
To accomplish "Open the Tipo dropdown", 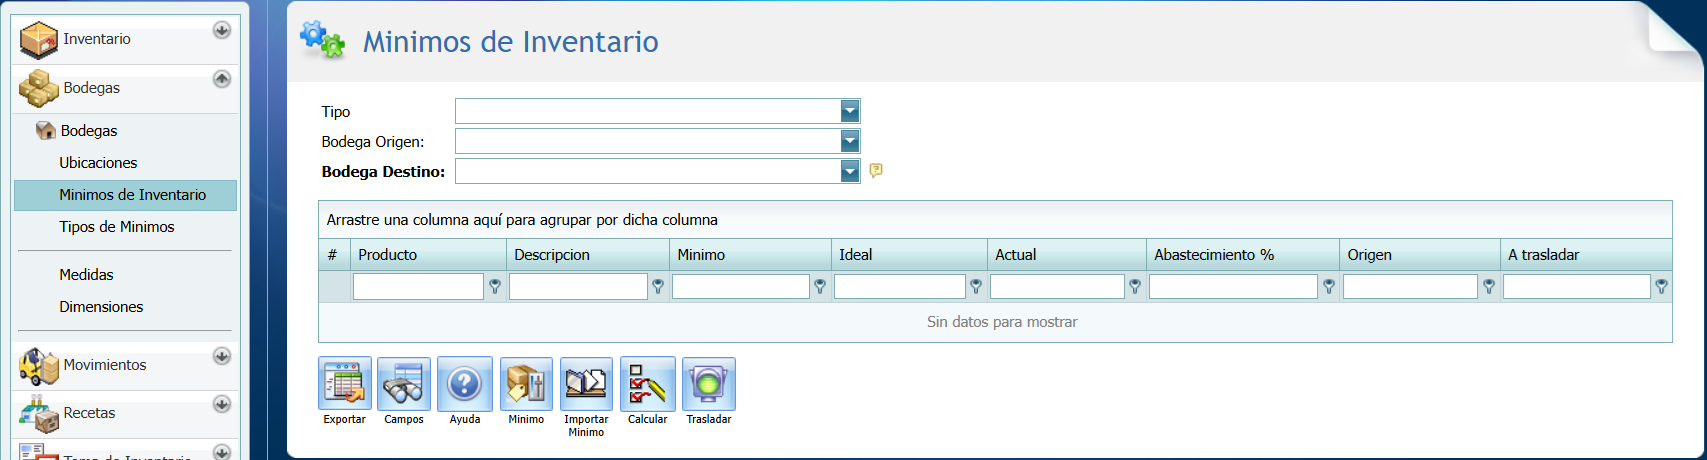I will point(850,111).
